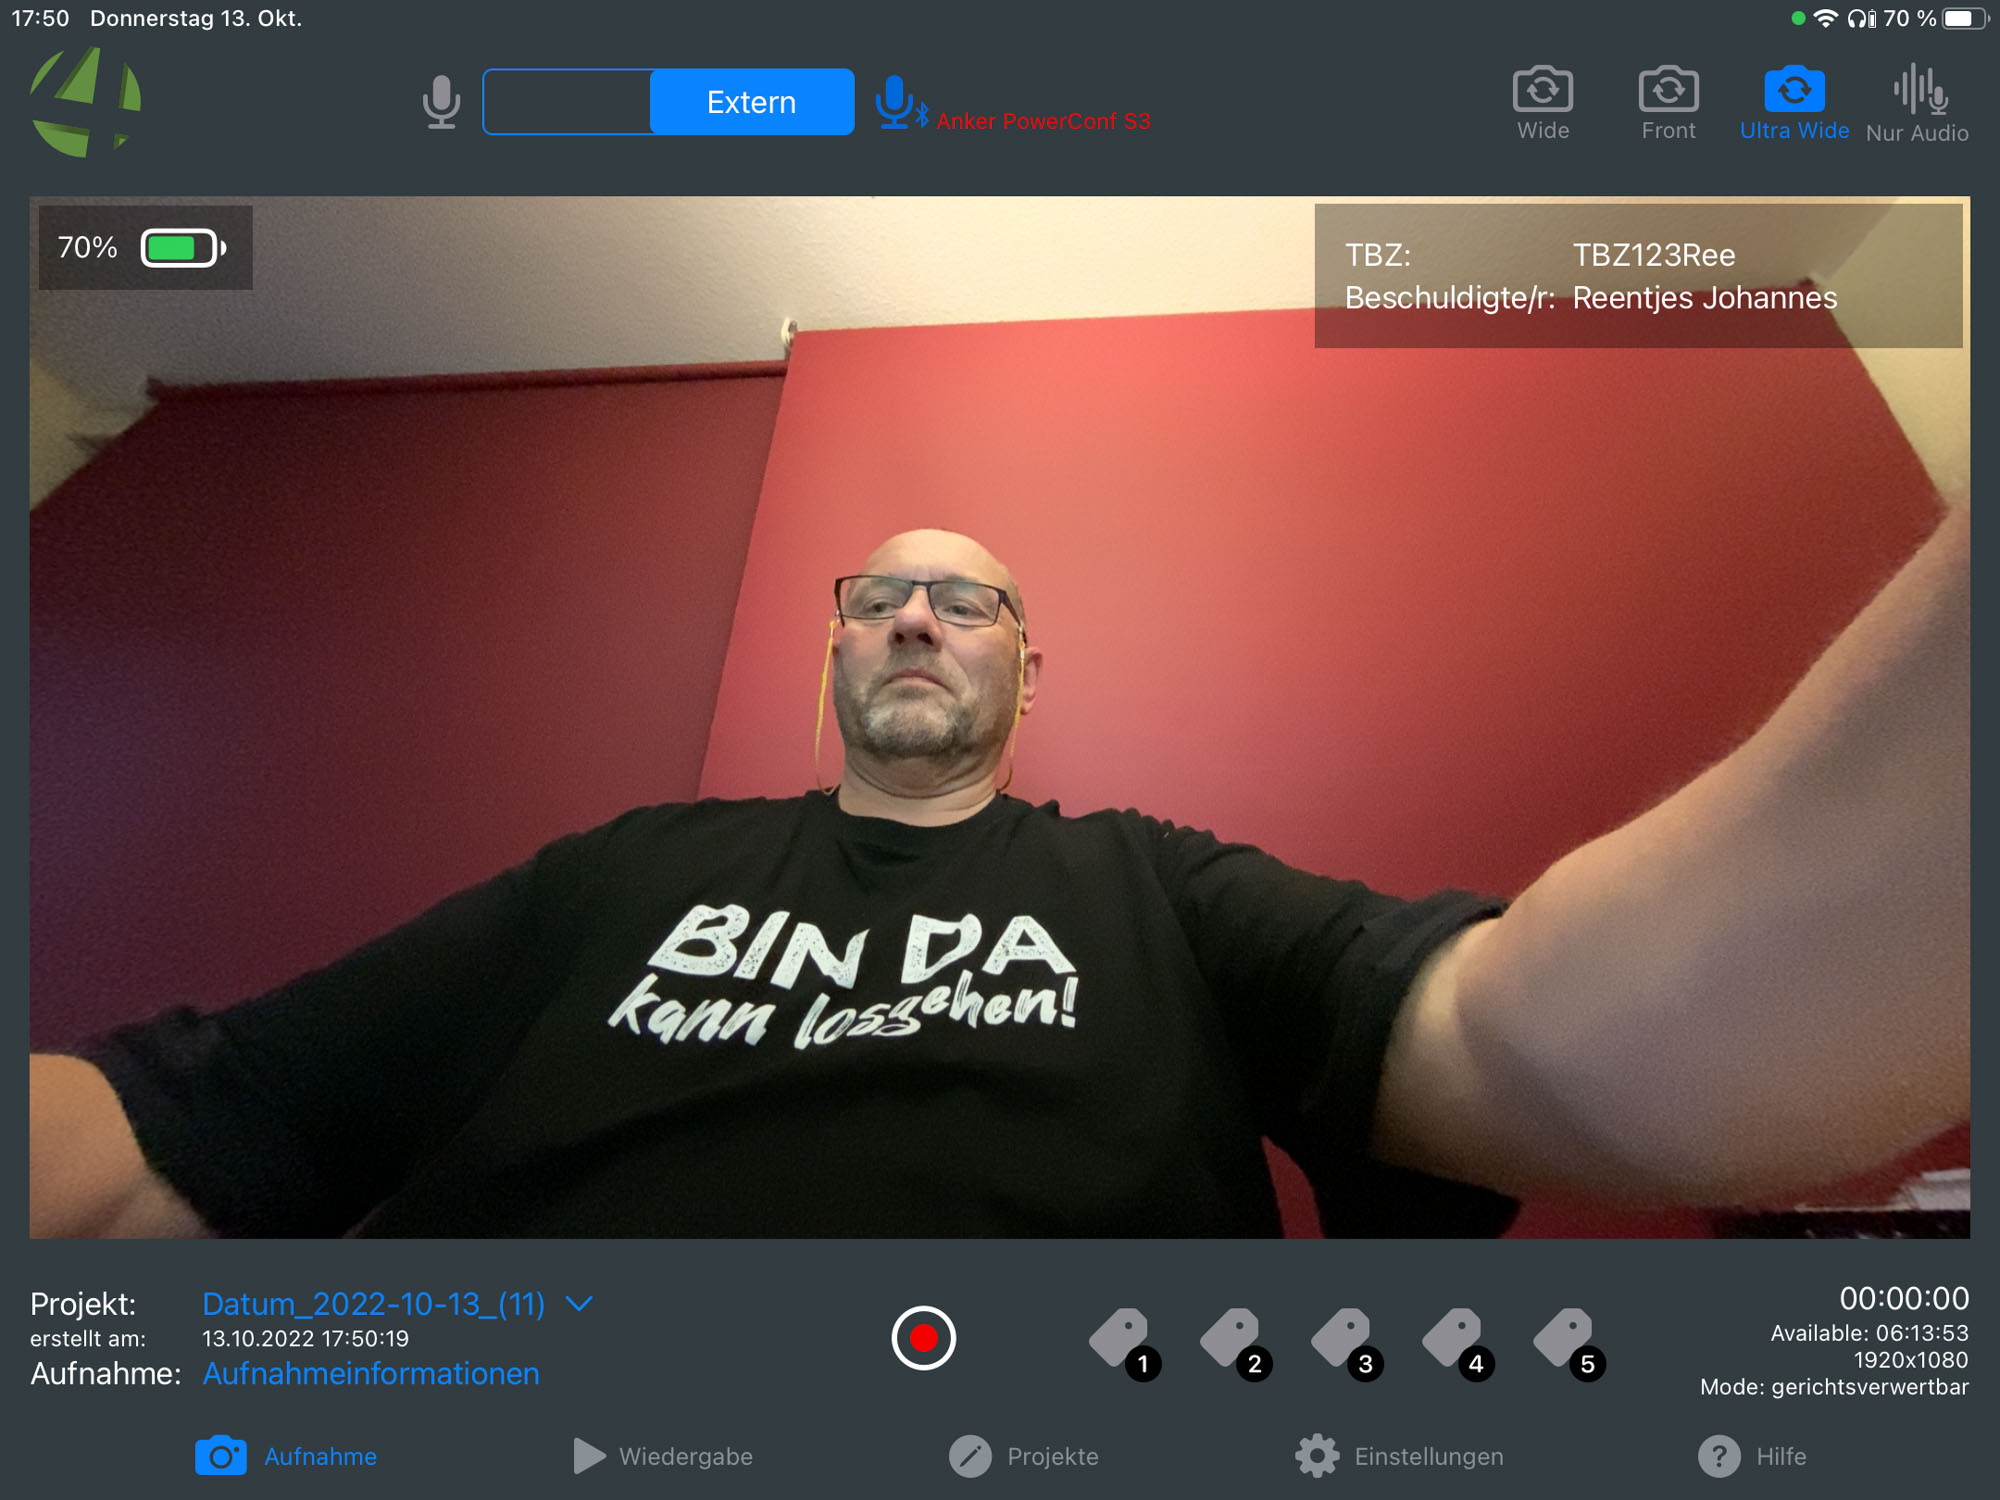Tap the name Reentjes Johannes
Screen dimensions: 2000x1500
pos(1705,298)
